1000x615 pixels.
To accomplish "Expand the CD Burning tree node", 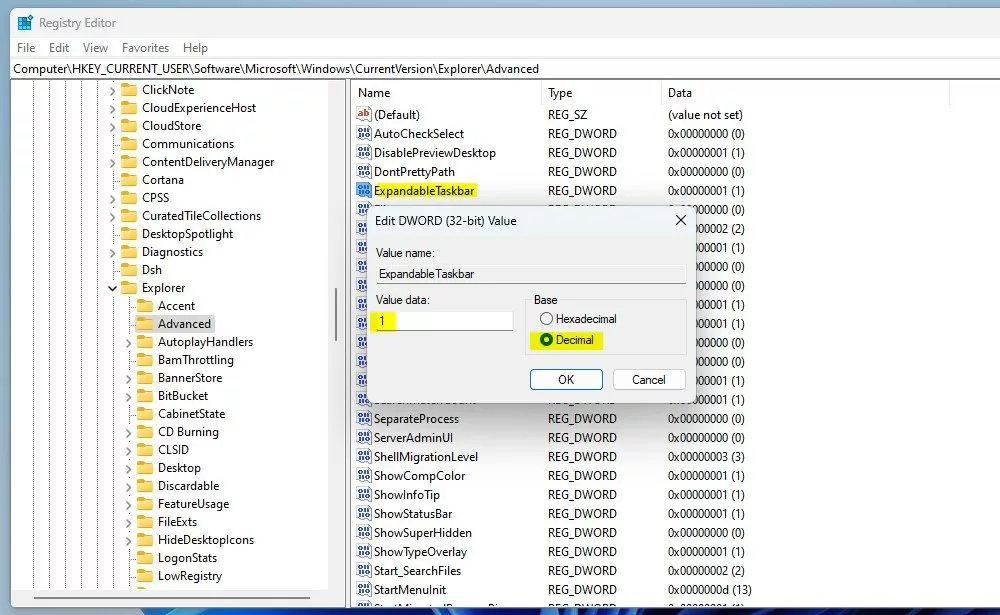I will (x=128, y=433).
